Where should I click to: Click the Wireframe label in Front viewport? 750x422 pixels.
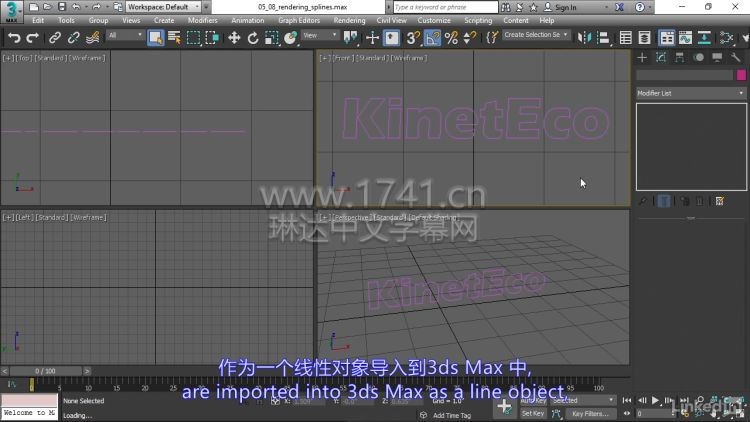coord(408,58)
